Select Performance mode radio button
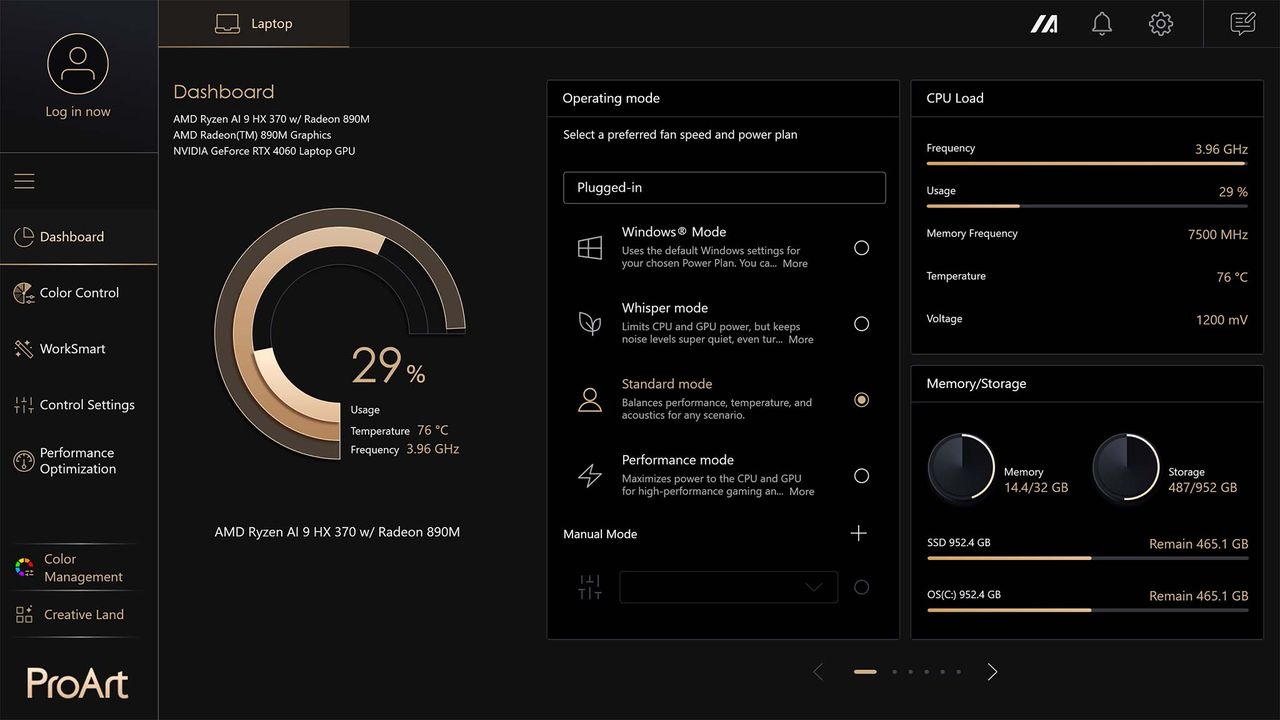 coord(861,476)
